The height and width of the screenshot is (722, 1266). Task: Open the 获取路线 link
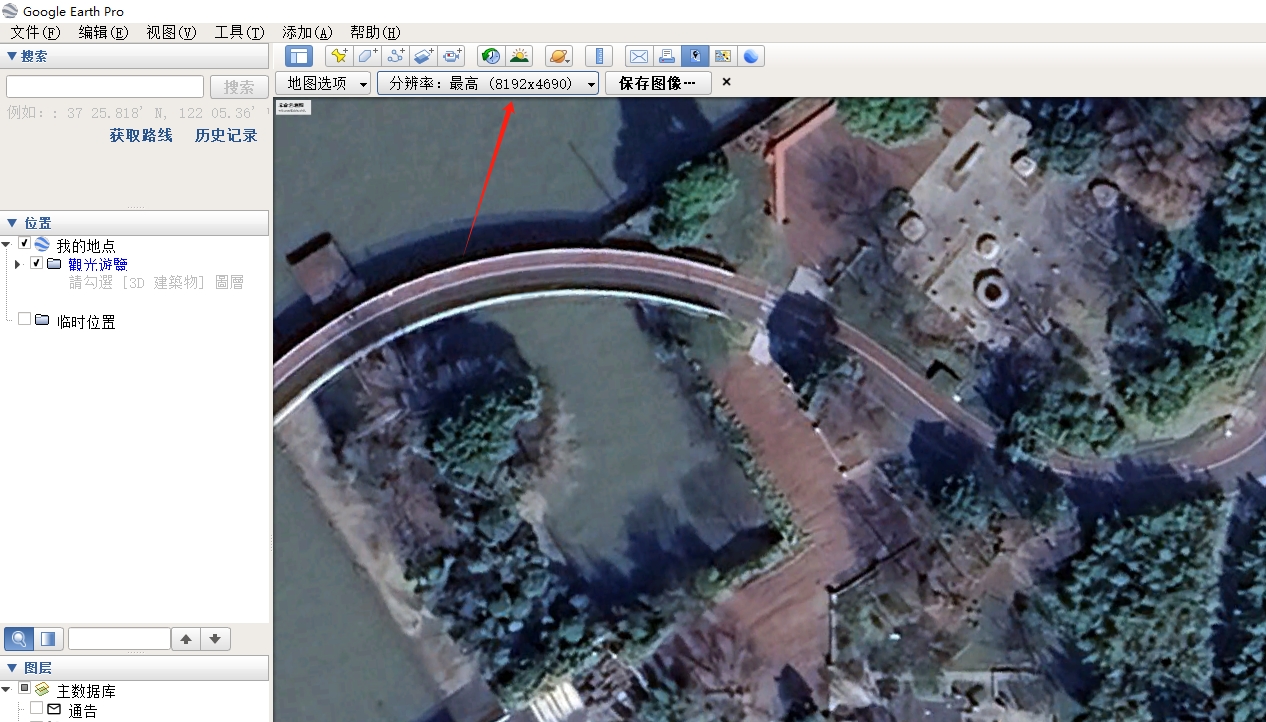tap(141, 136)
